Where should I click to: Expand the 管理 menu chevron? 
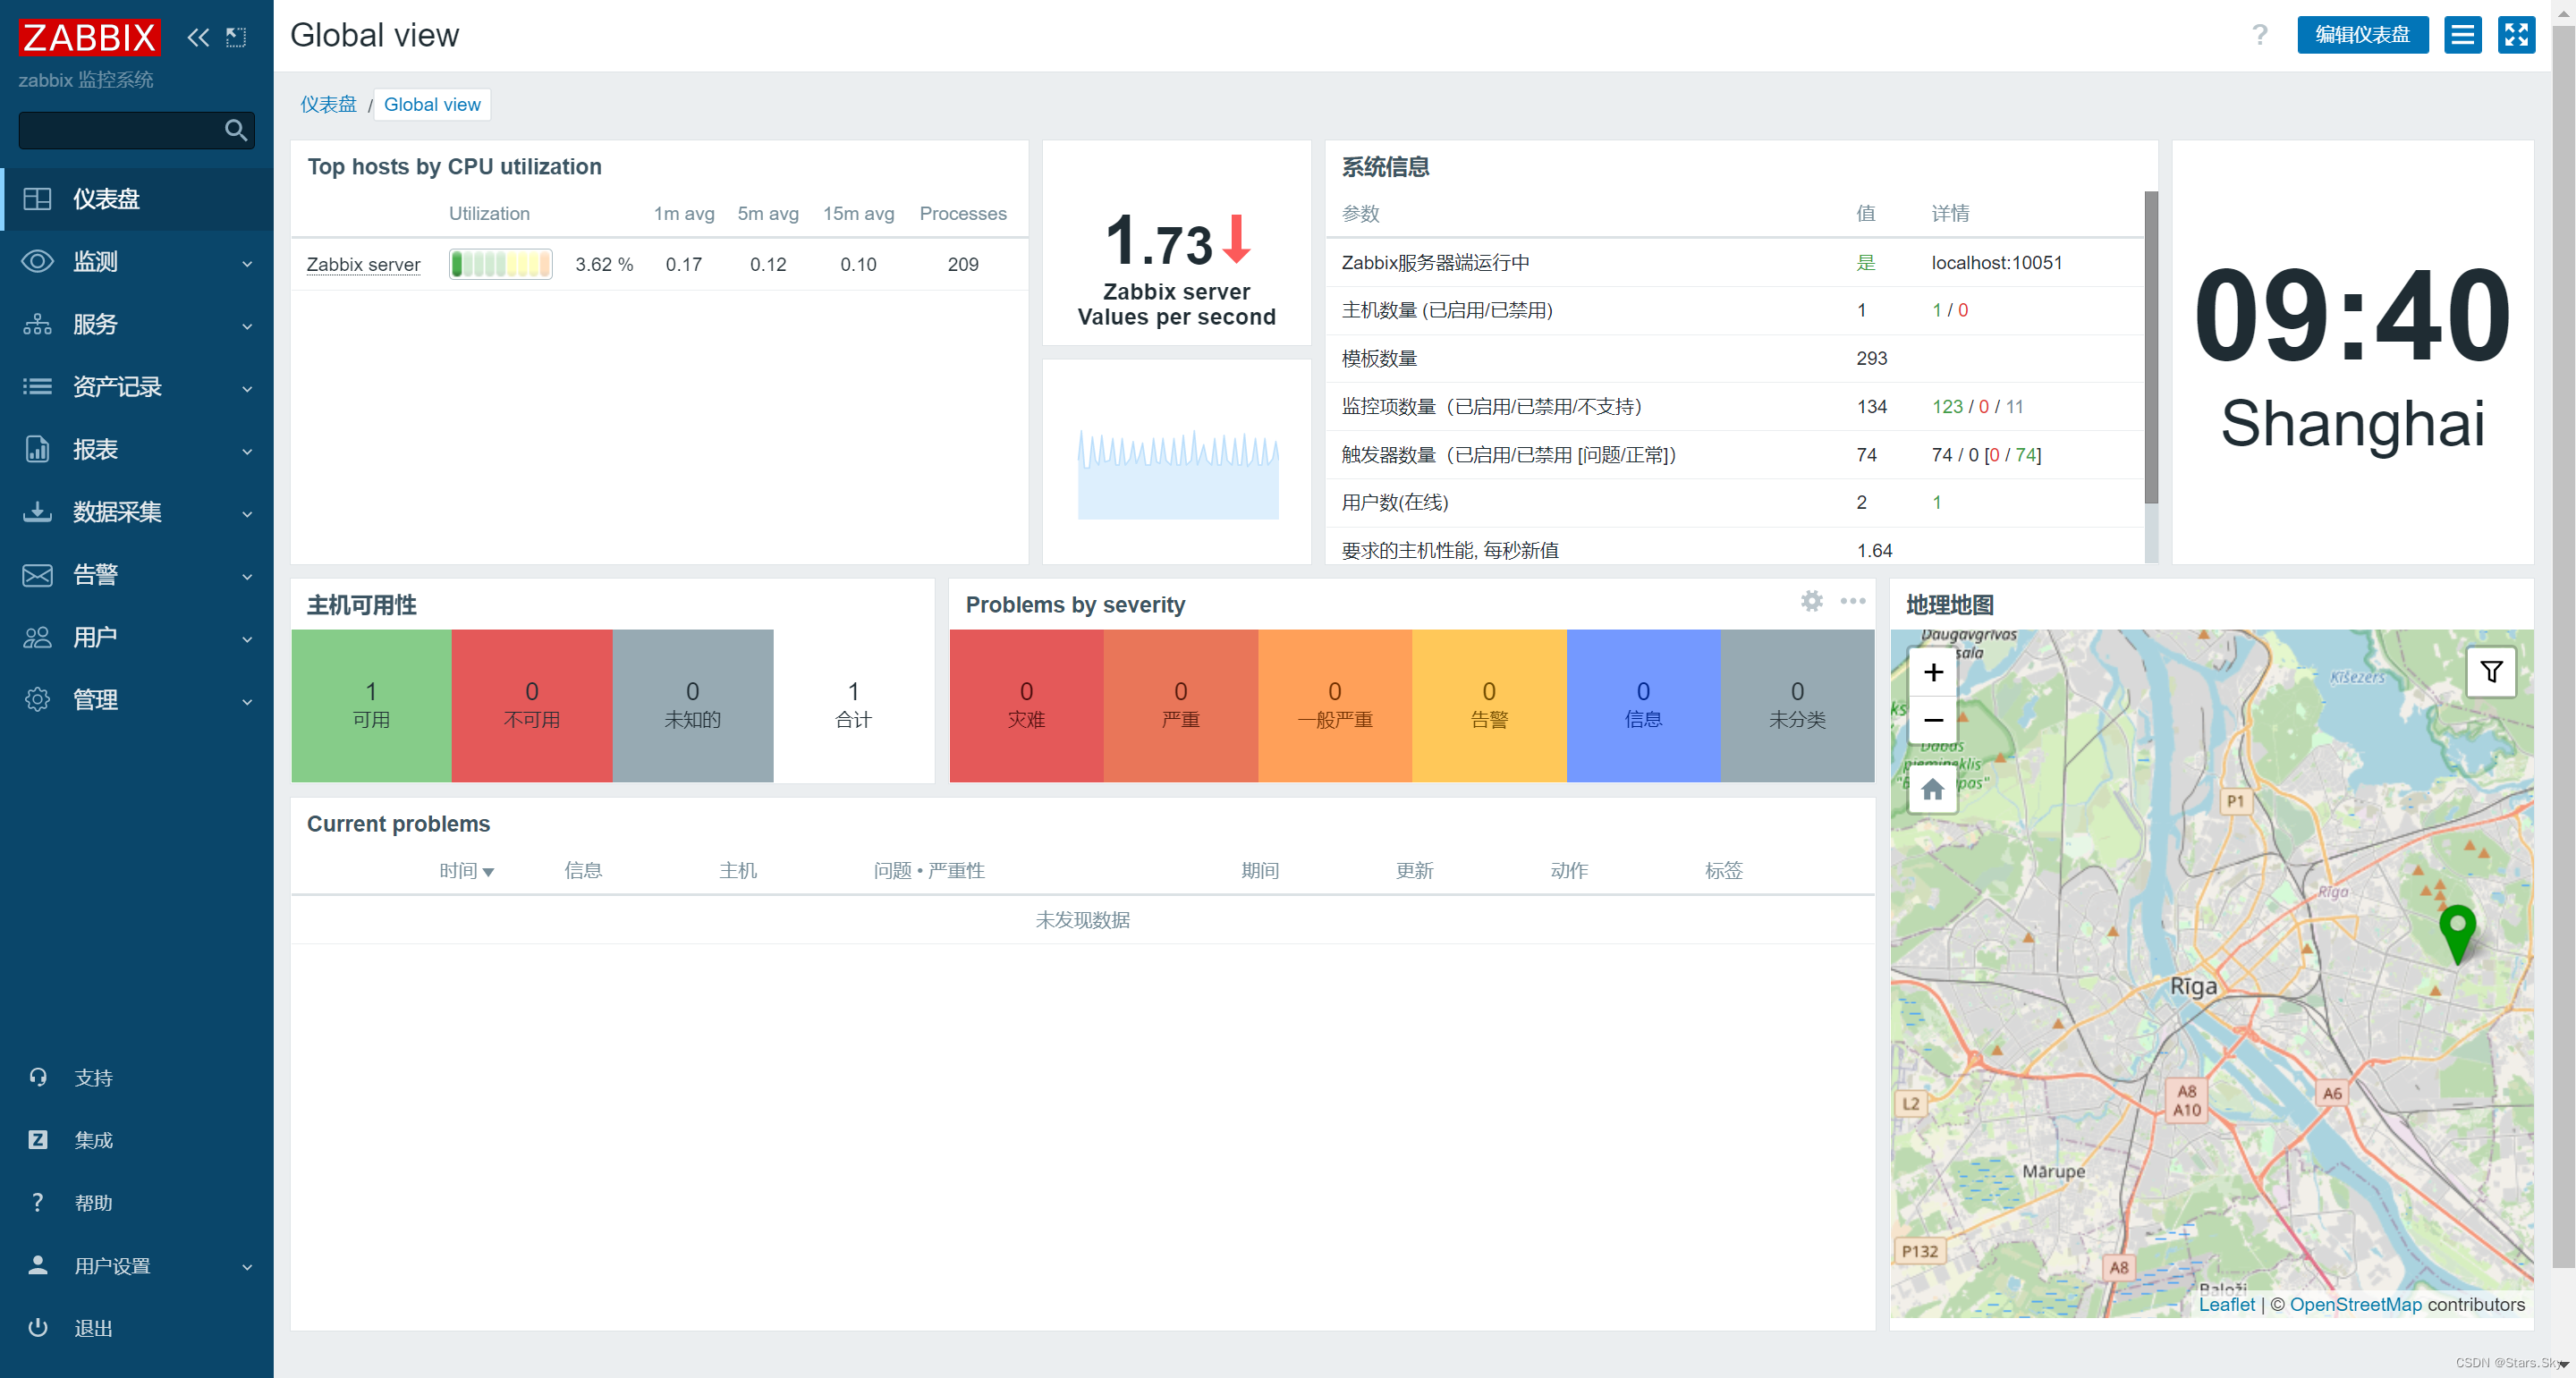tap(247, 702)
